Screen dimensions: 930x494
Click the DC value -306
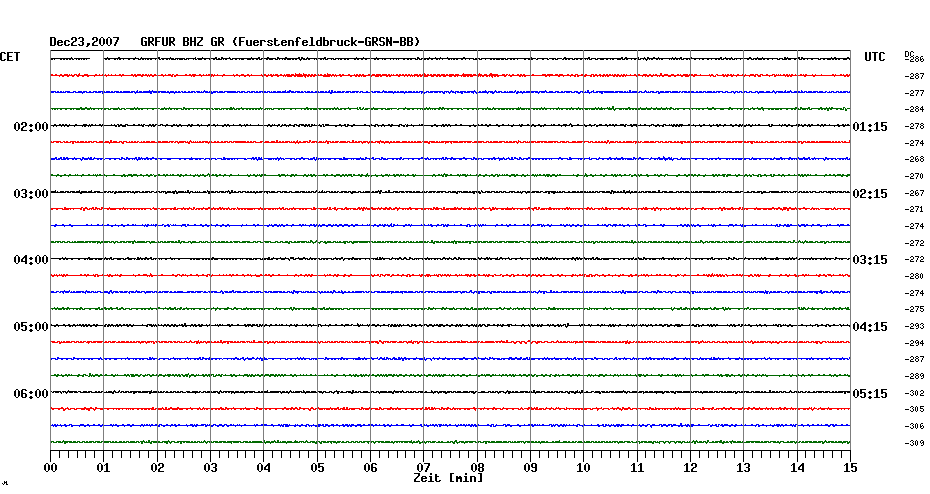[x=915, y=426]
